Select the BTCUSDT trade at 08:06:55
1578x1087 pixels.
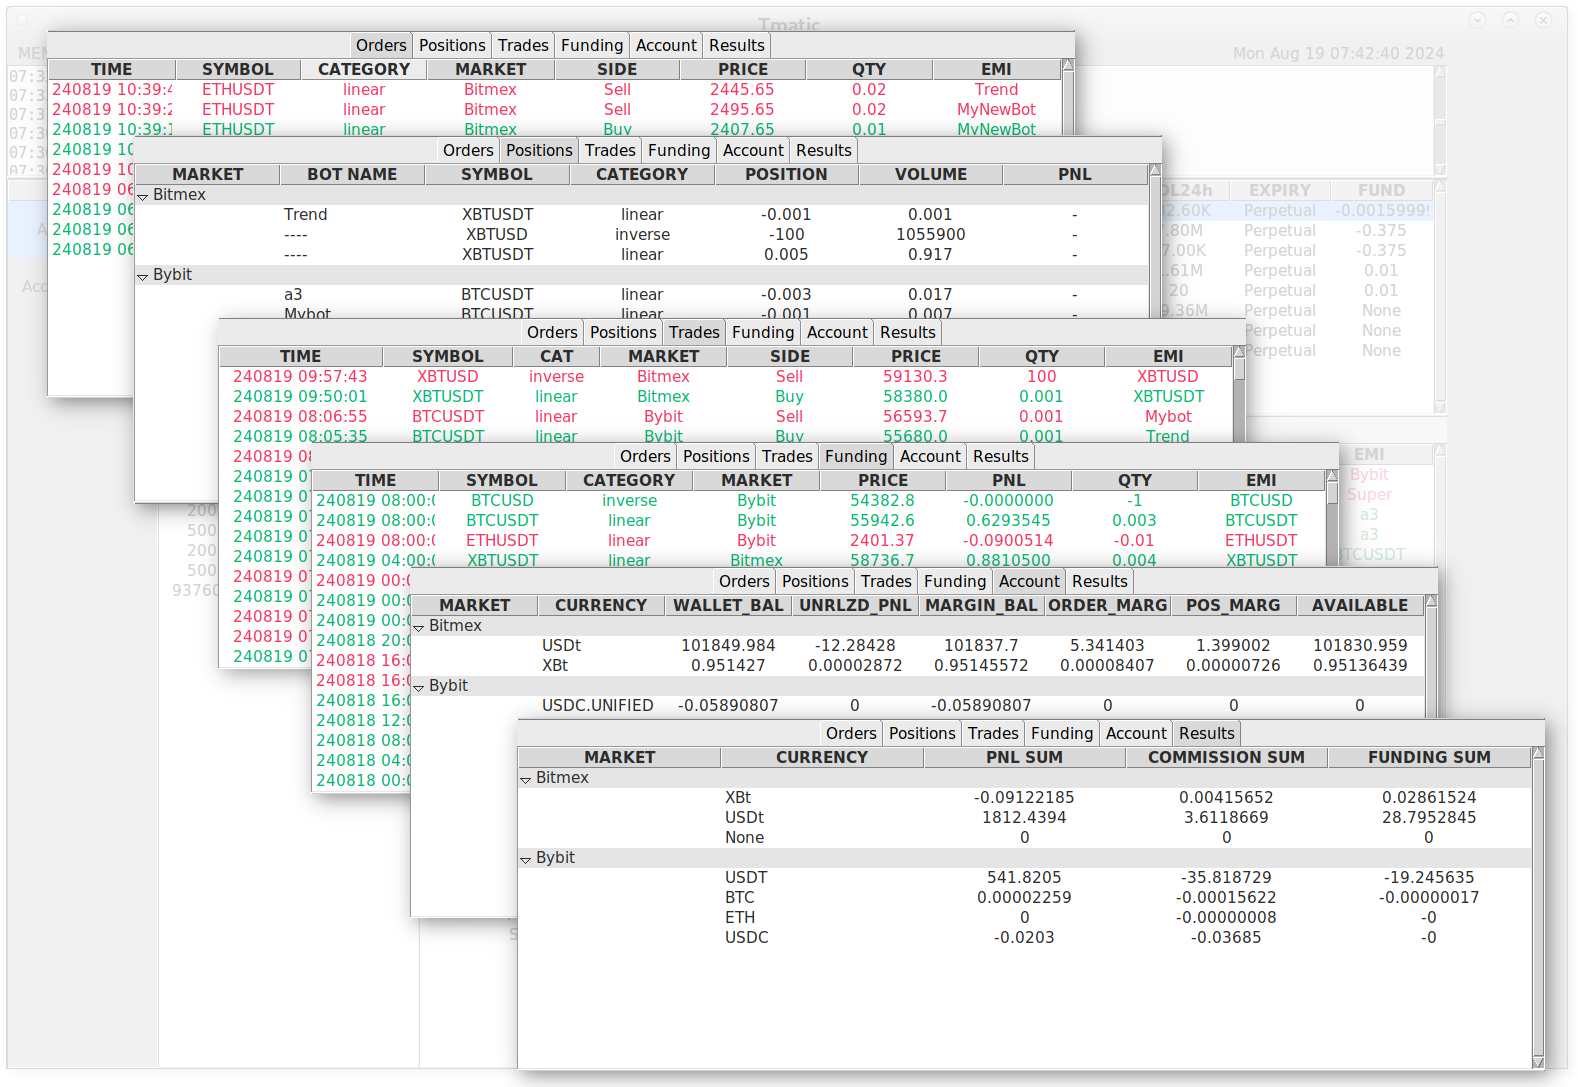point(726,416)
